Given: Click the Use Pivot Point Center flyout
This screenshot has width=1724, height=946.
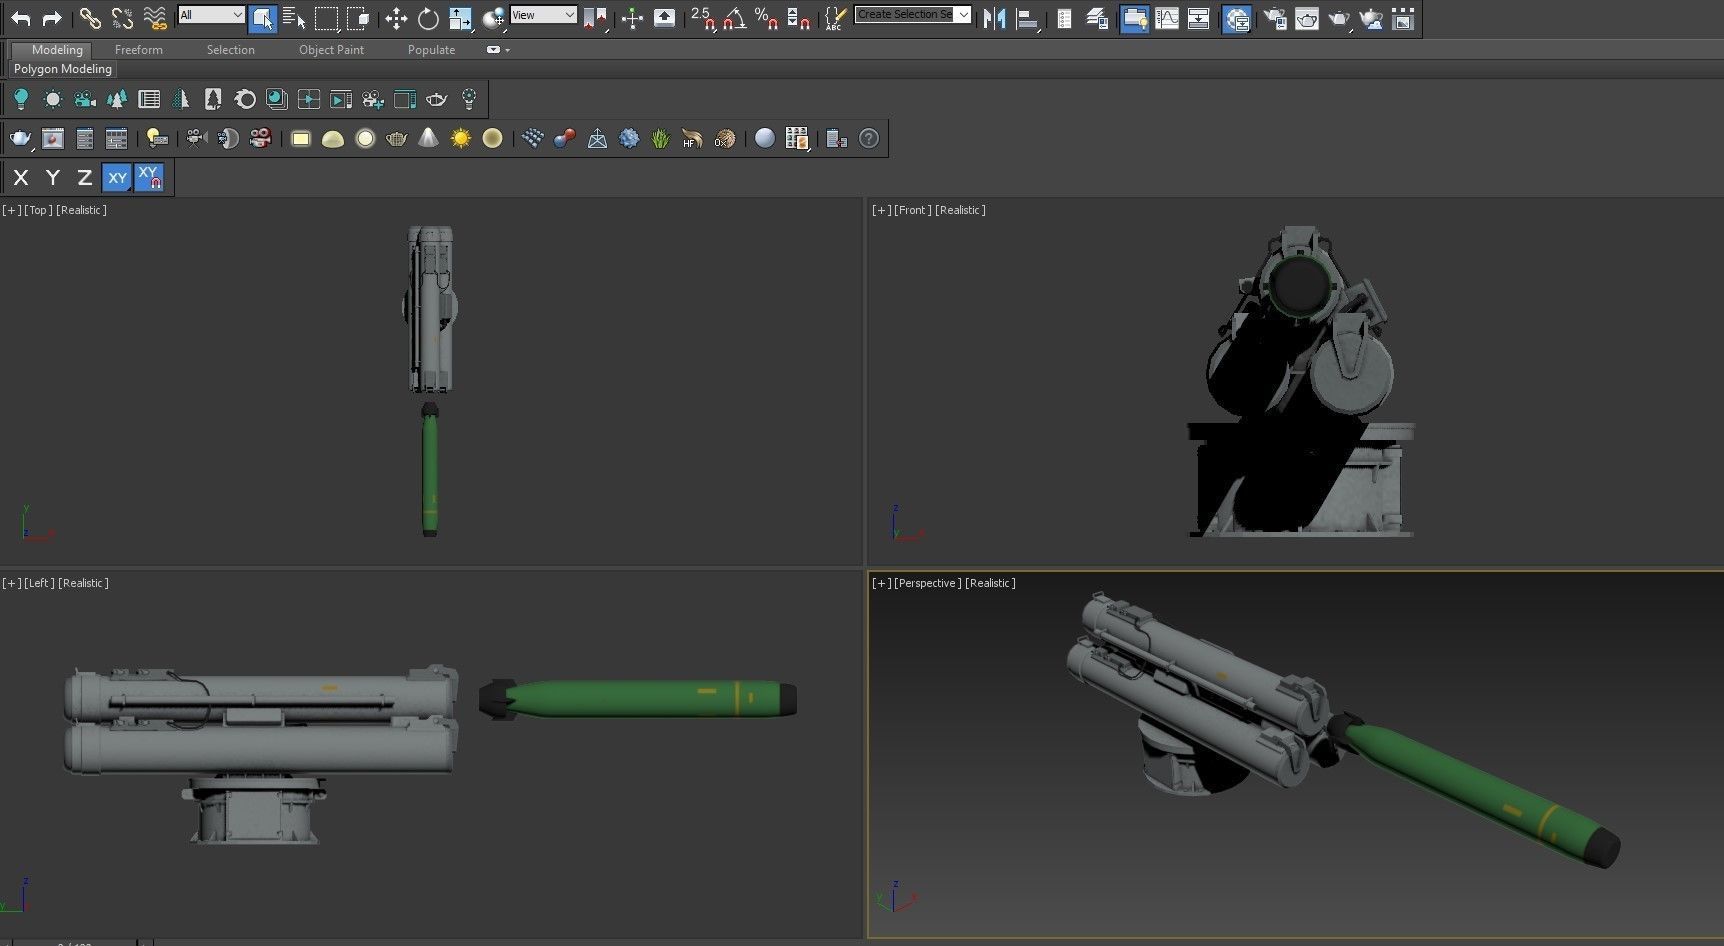Looking at the screenshot, I should 596,18.
